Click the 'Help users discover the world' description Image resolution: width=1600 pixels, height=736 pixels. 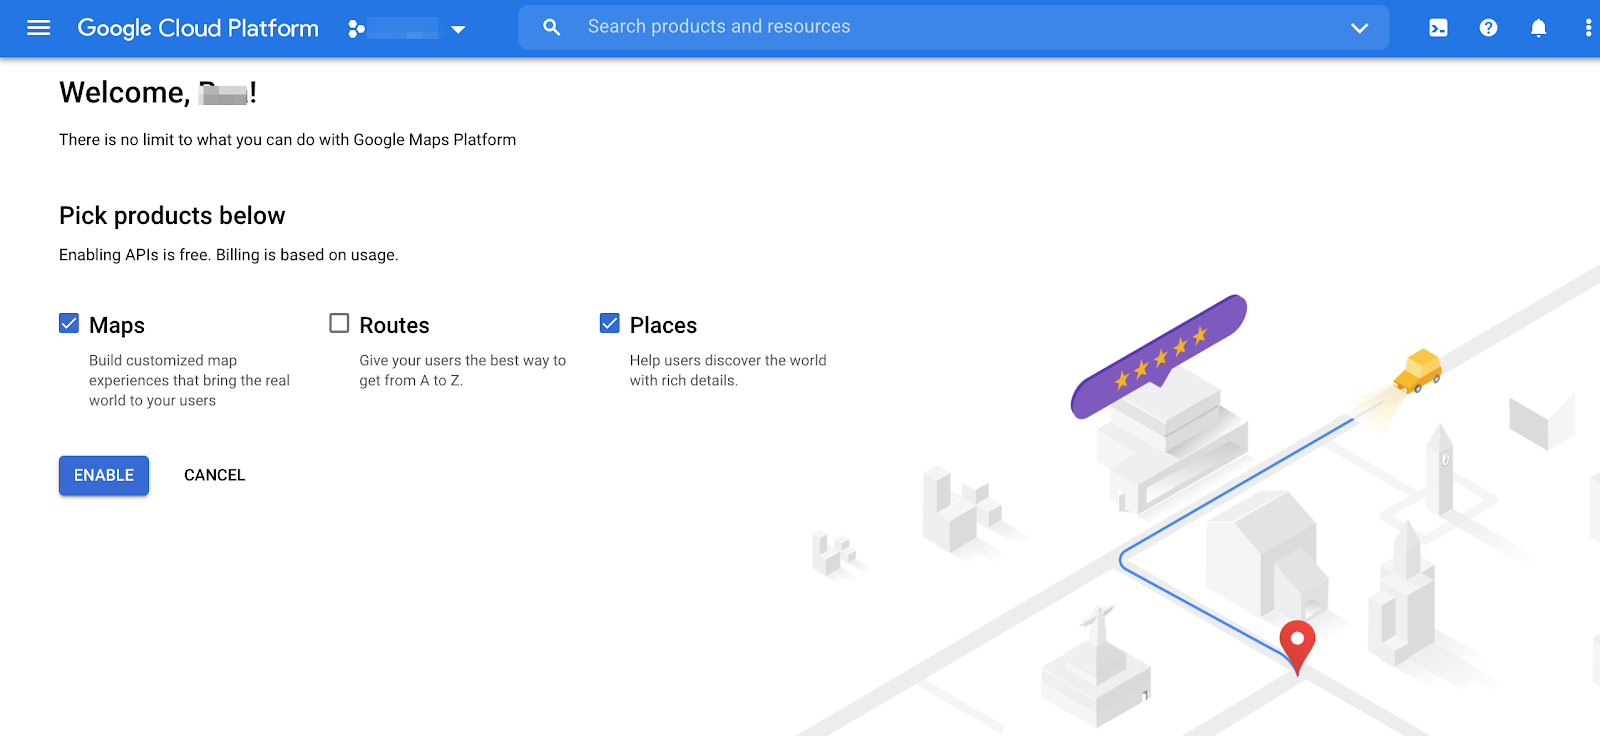pyautogui.click(x=728, y=370)
